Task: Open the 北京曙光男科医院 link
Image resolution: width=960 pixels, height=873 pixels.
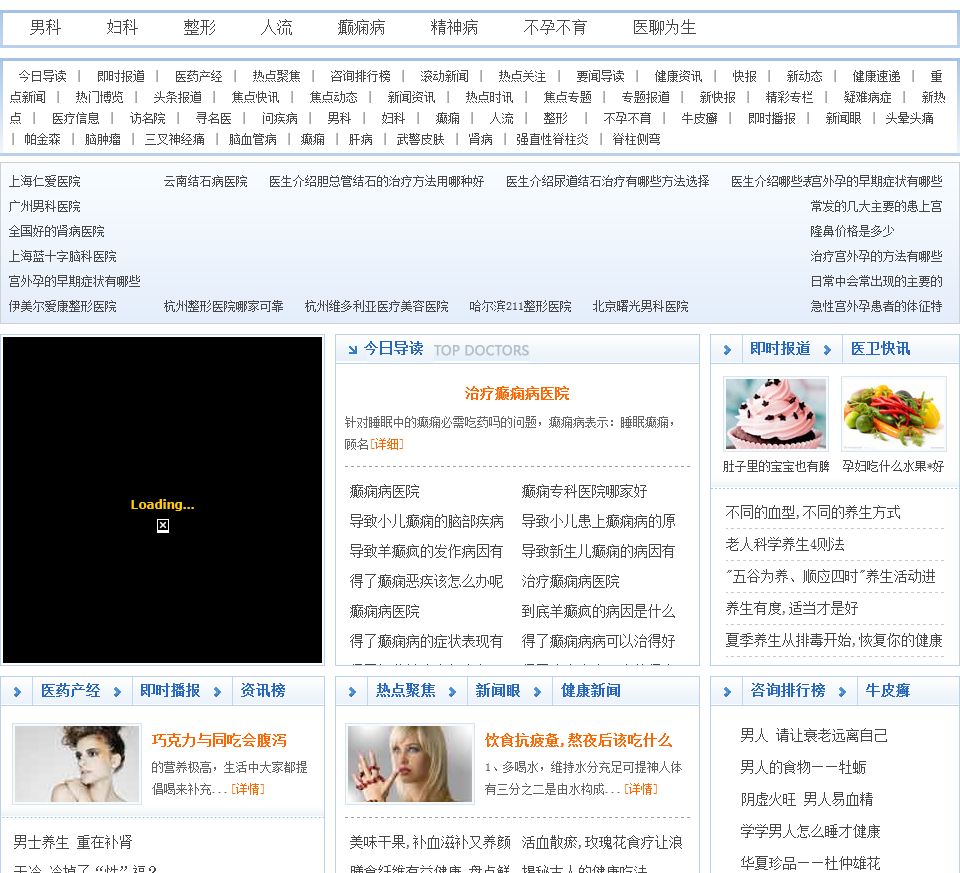Action: click(x=640, y=306)
